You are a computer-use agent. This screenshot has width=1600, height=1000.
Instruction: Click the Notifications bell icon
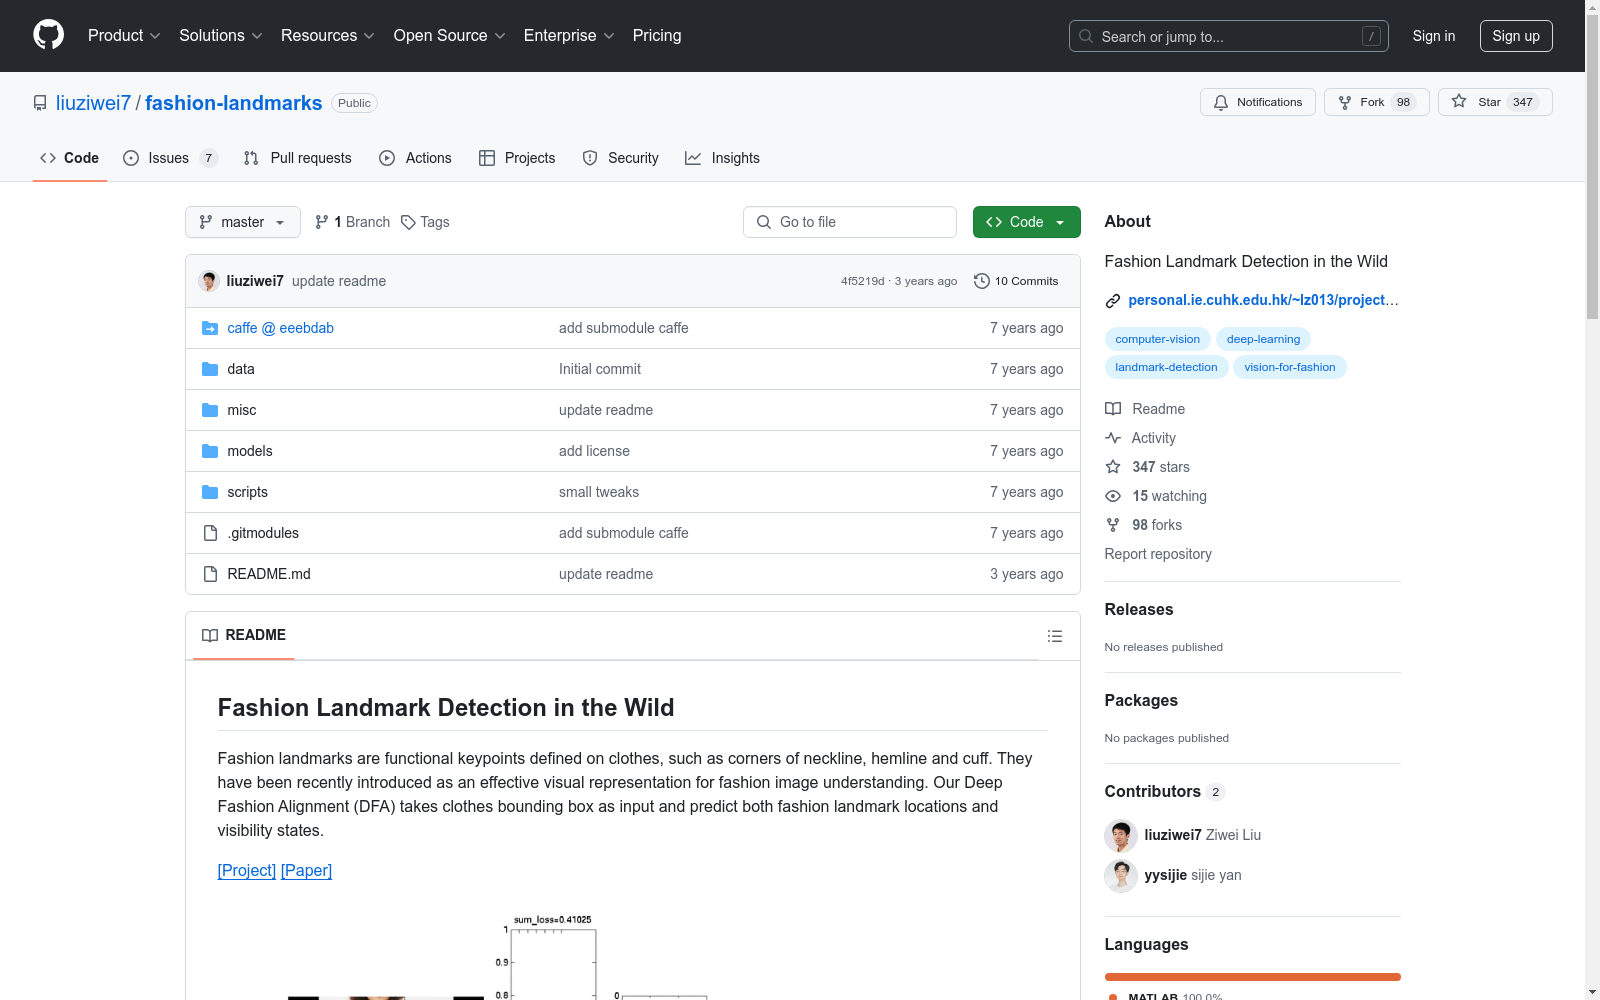[1221, 102]
